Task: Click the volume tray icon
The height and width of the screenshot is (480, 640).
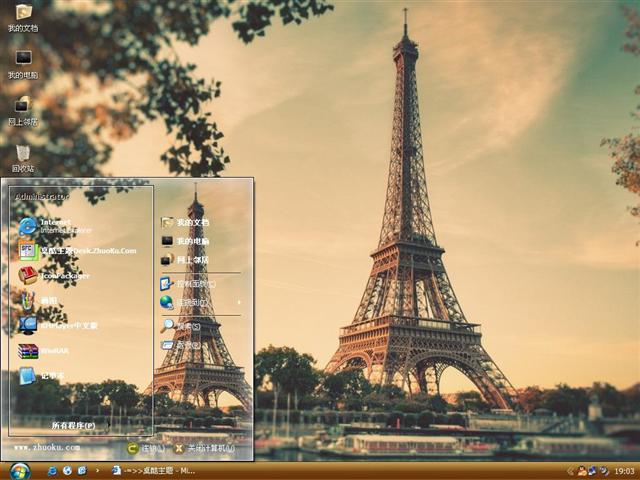Action: [604, 471]
